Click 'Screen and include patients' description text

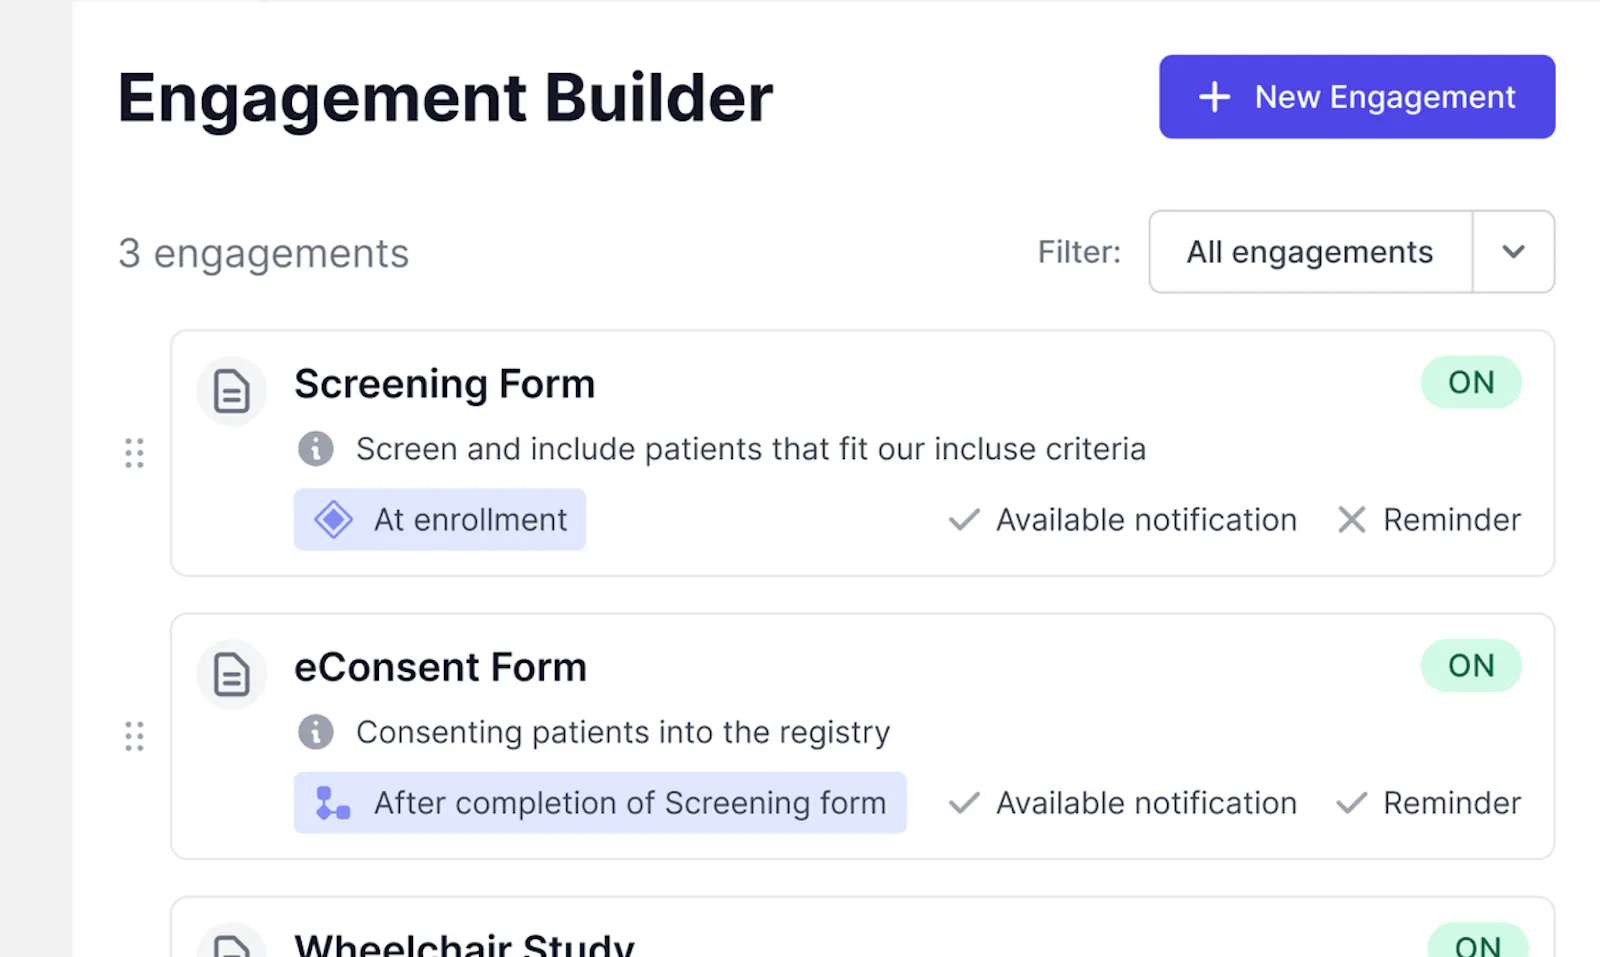[751, 449]
